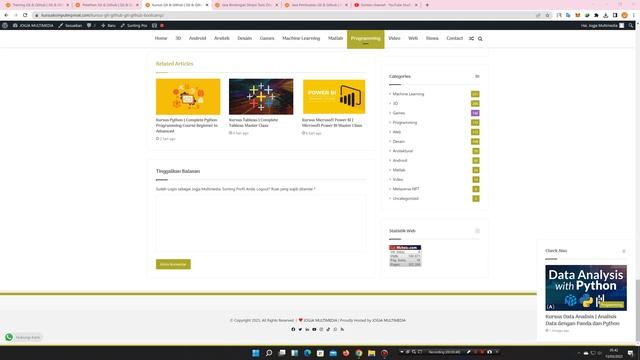Open File Explorer from taskbar
The height and width of the screenshot is (360, 640).
371,353
